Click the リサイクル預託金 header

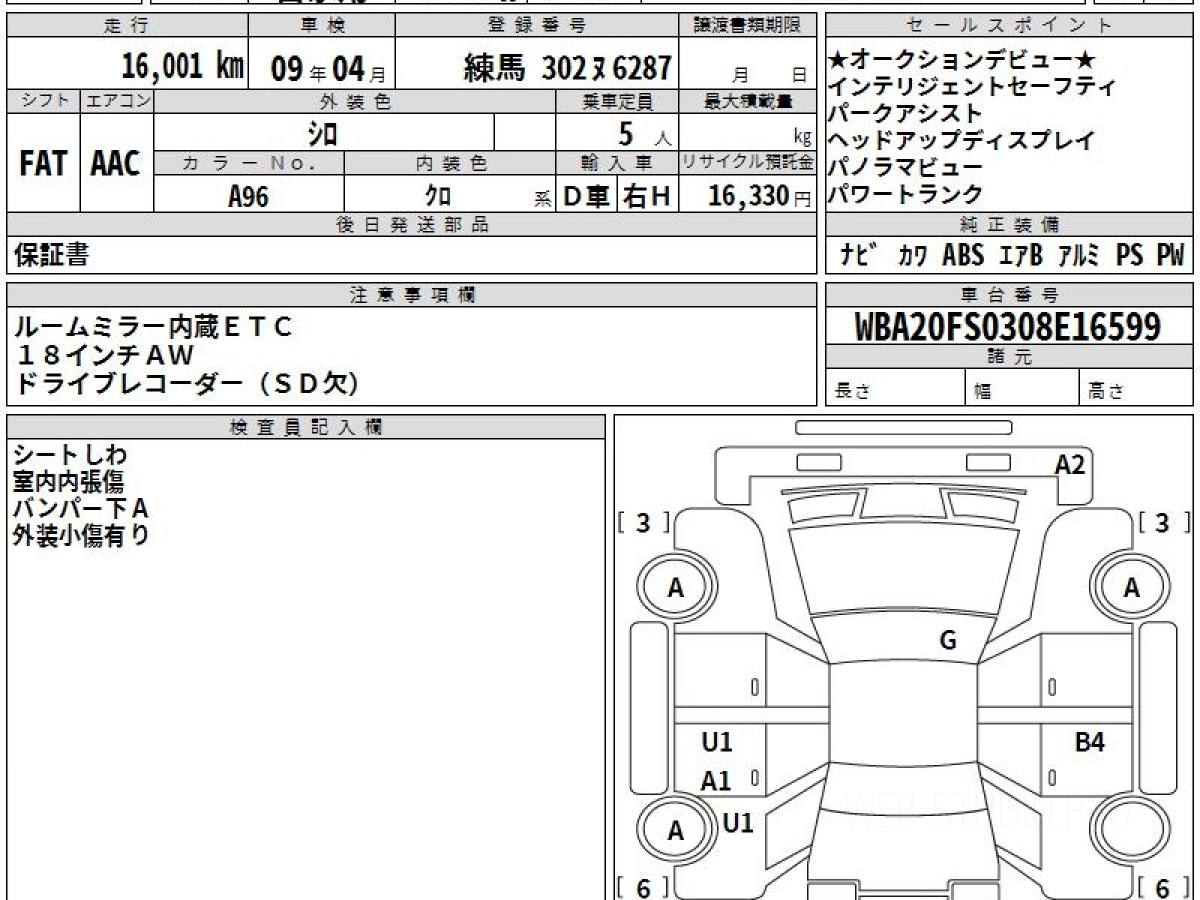tap(748, 163)
